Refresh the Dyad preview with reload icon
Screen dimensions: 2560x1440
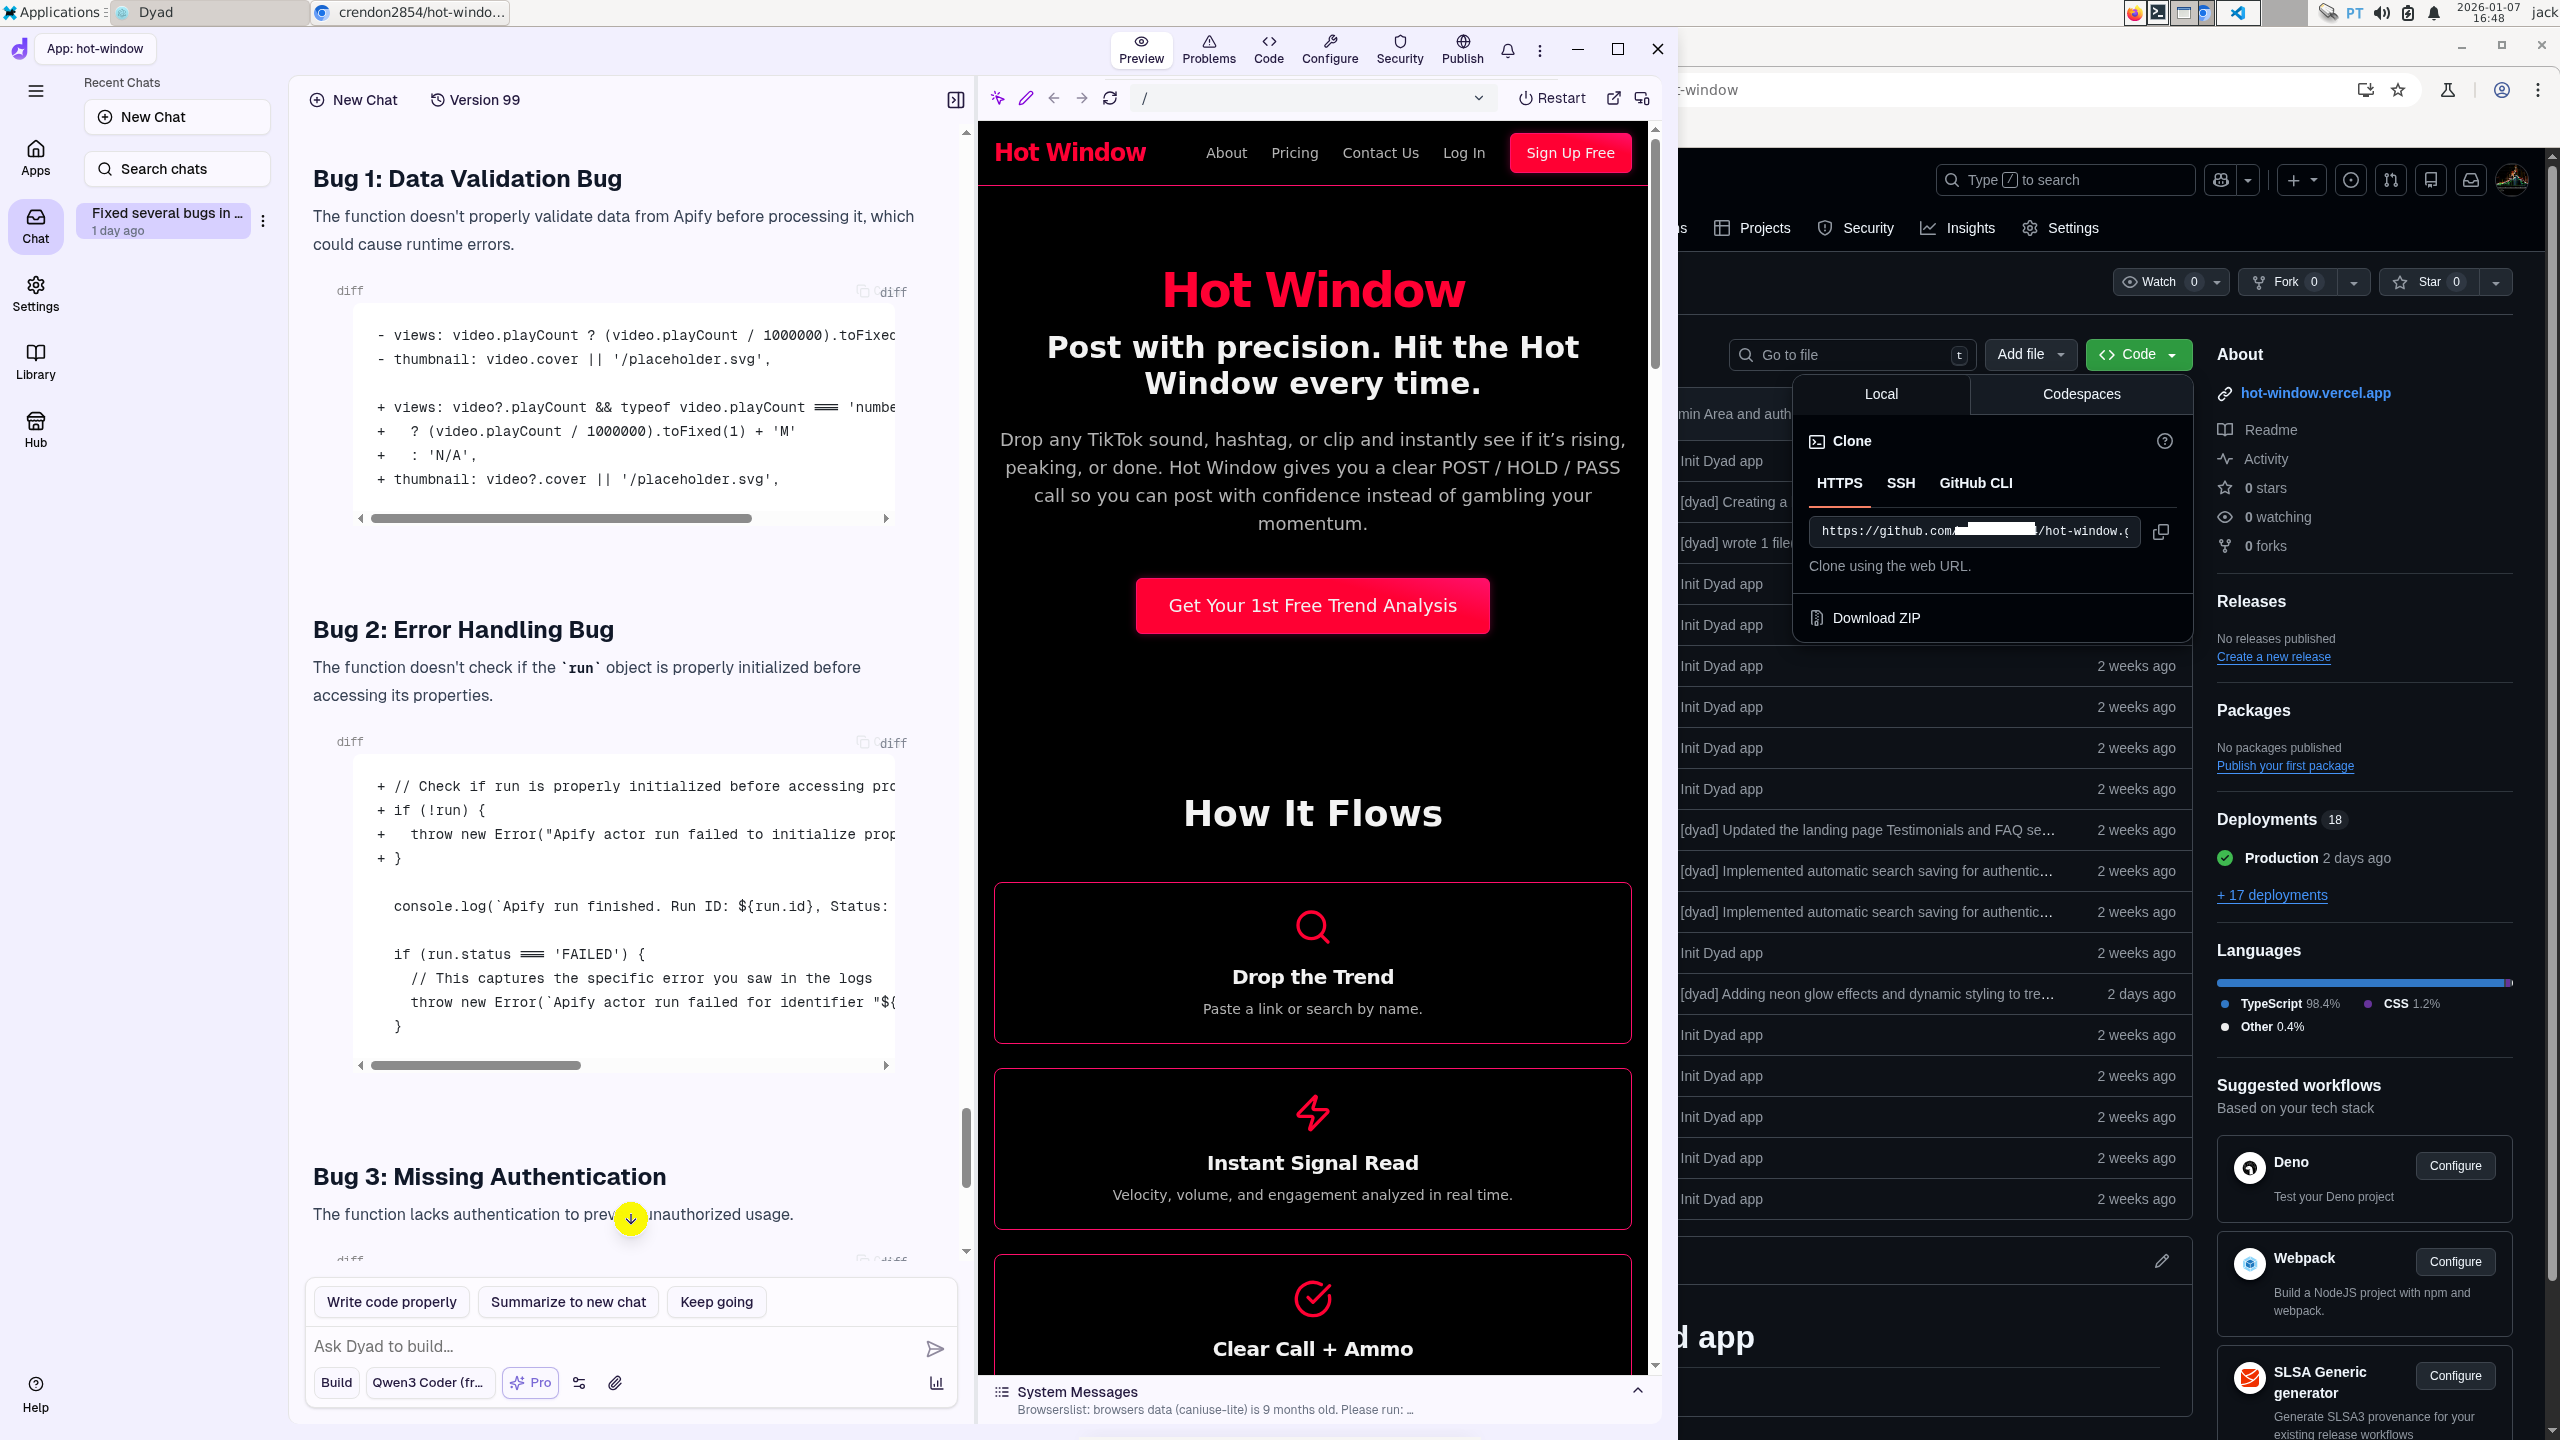1110,98
